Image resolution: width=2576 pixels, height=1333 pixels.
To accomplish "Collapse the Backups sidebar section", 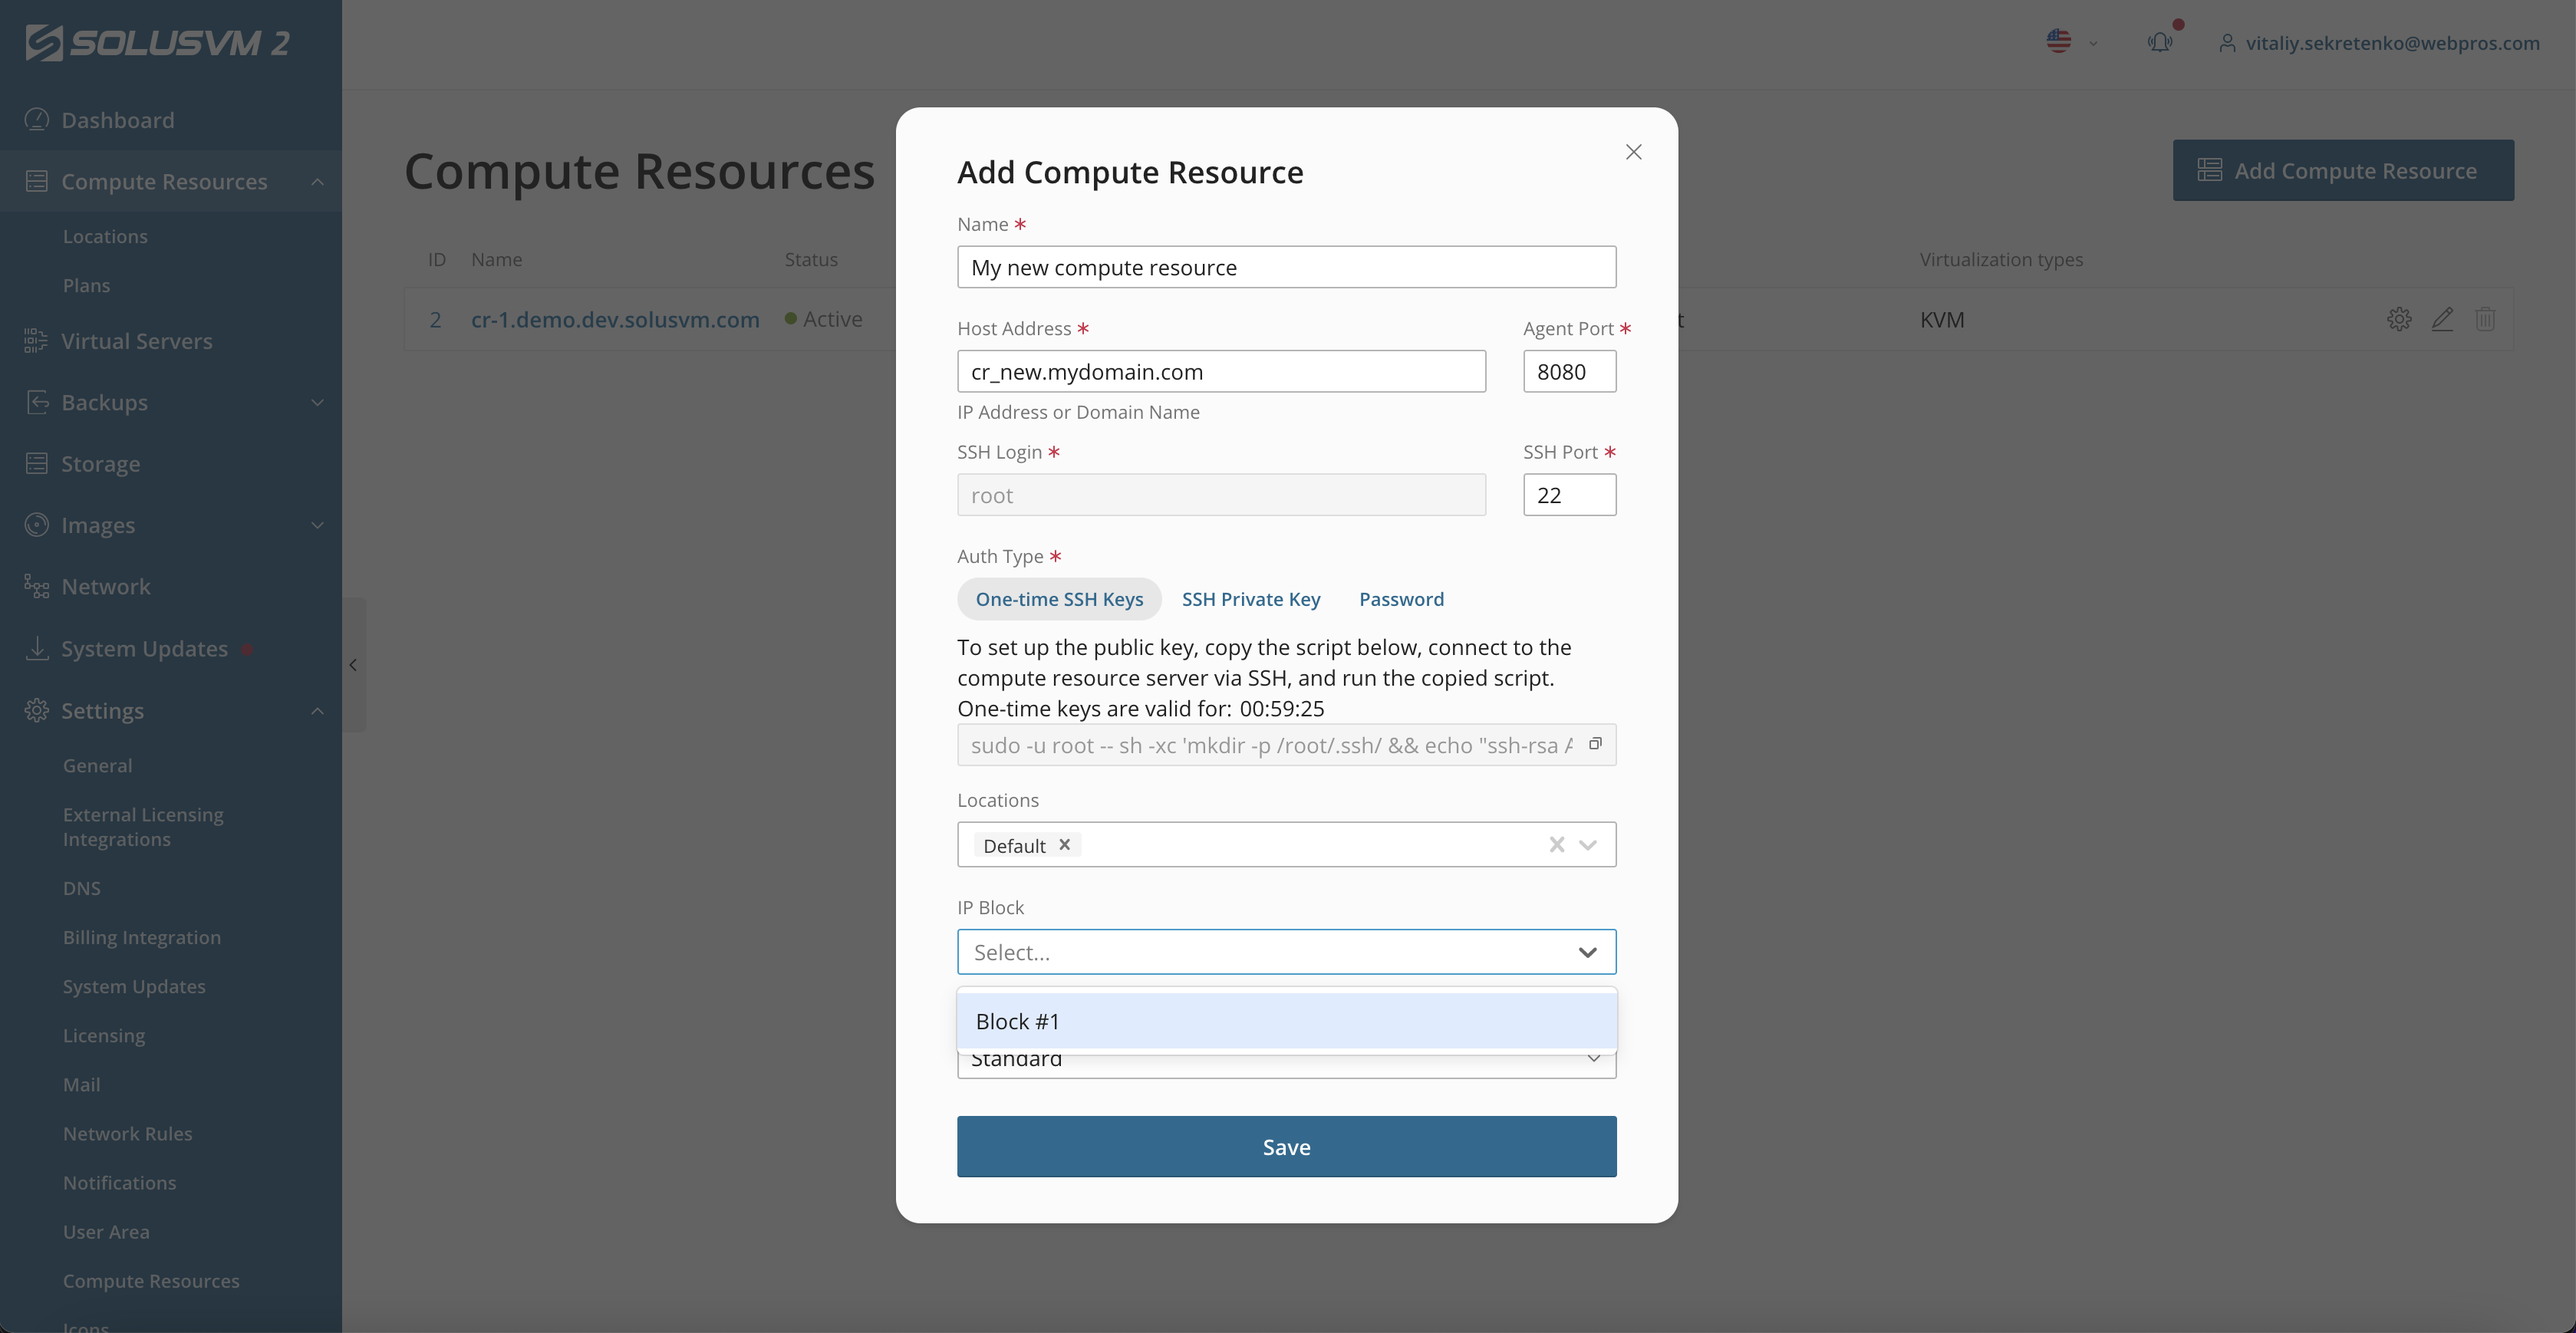I will click(317, 402).
